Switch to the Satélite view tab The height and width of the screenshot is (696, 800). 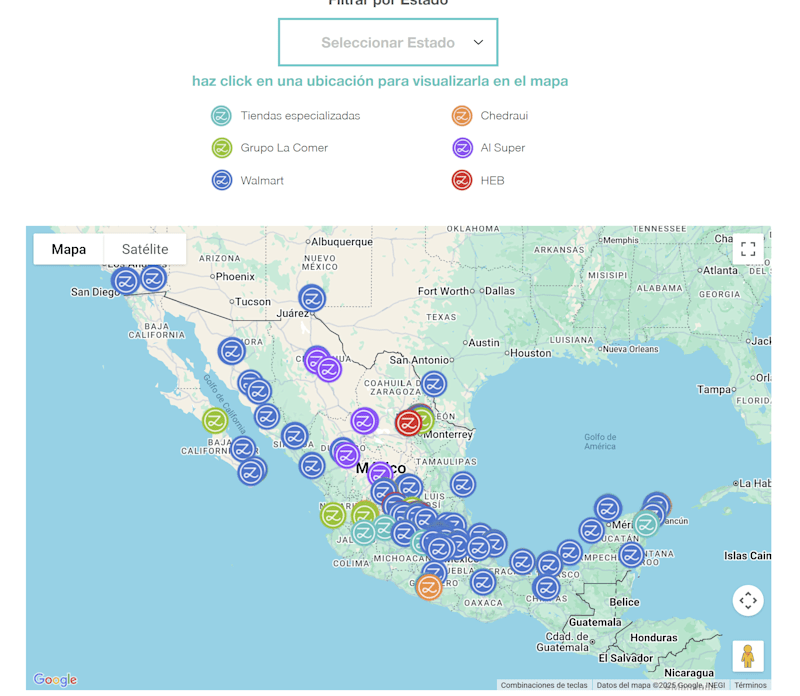click(x=145, y=249)
